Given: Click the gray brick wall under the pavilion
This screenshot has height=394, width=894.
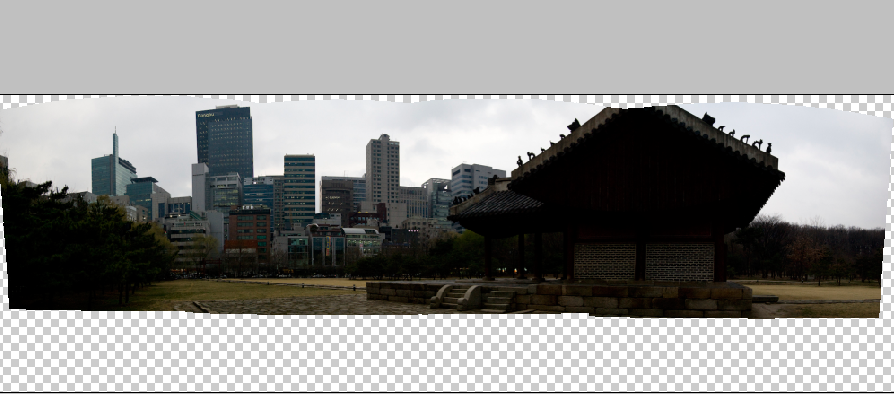Looking at the screenshot, I should click(644, 261).
